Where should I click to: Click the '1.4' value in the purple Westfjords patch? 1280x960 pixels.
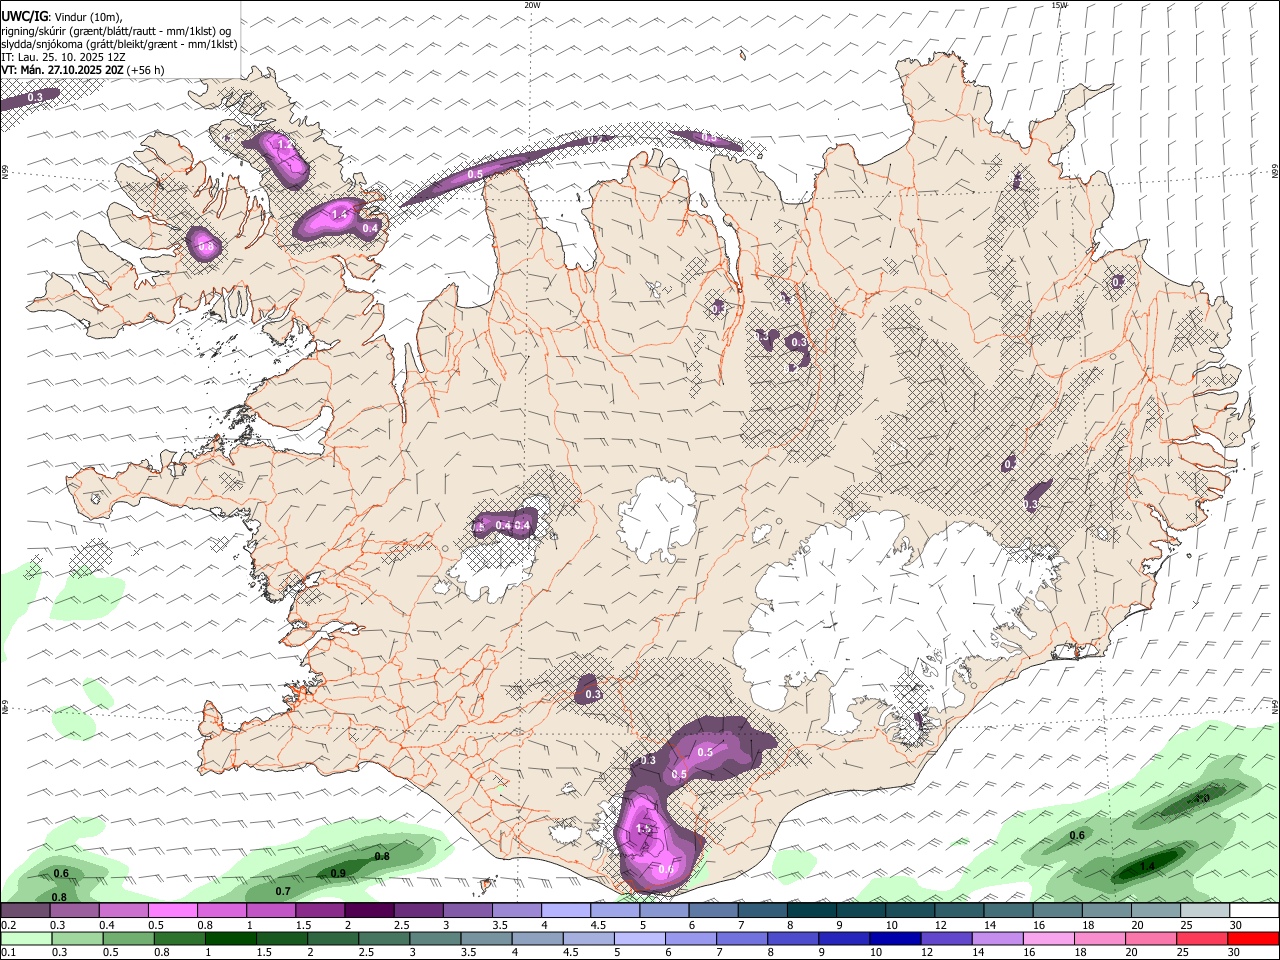(x=339, y=214)
